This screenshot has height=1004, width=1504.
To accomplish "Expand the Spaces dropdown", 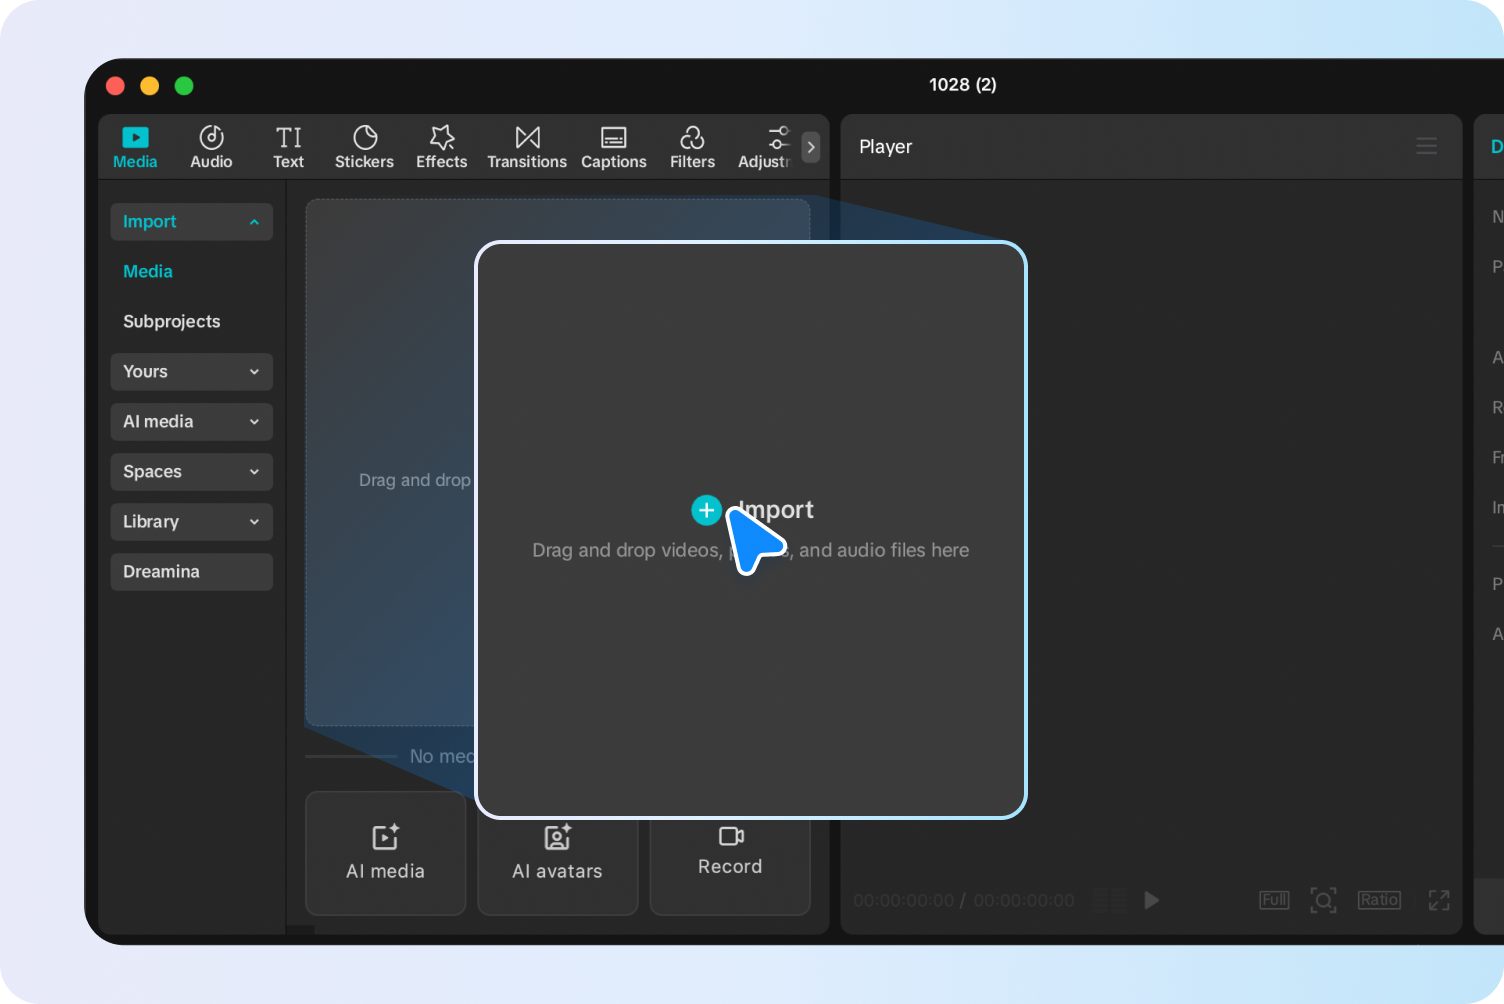I will [191, 471].
